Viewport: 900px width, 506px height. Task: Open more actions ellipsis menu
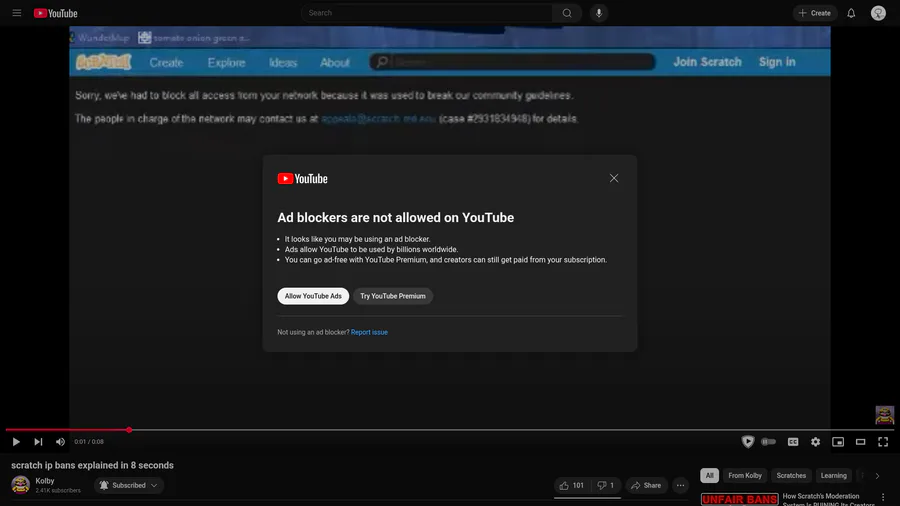680,485
